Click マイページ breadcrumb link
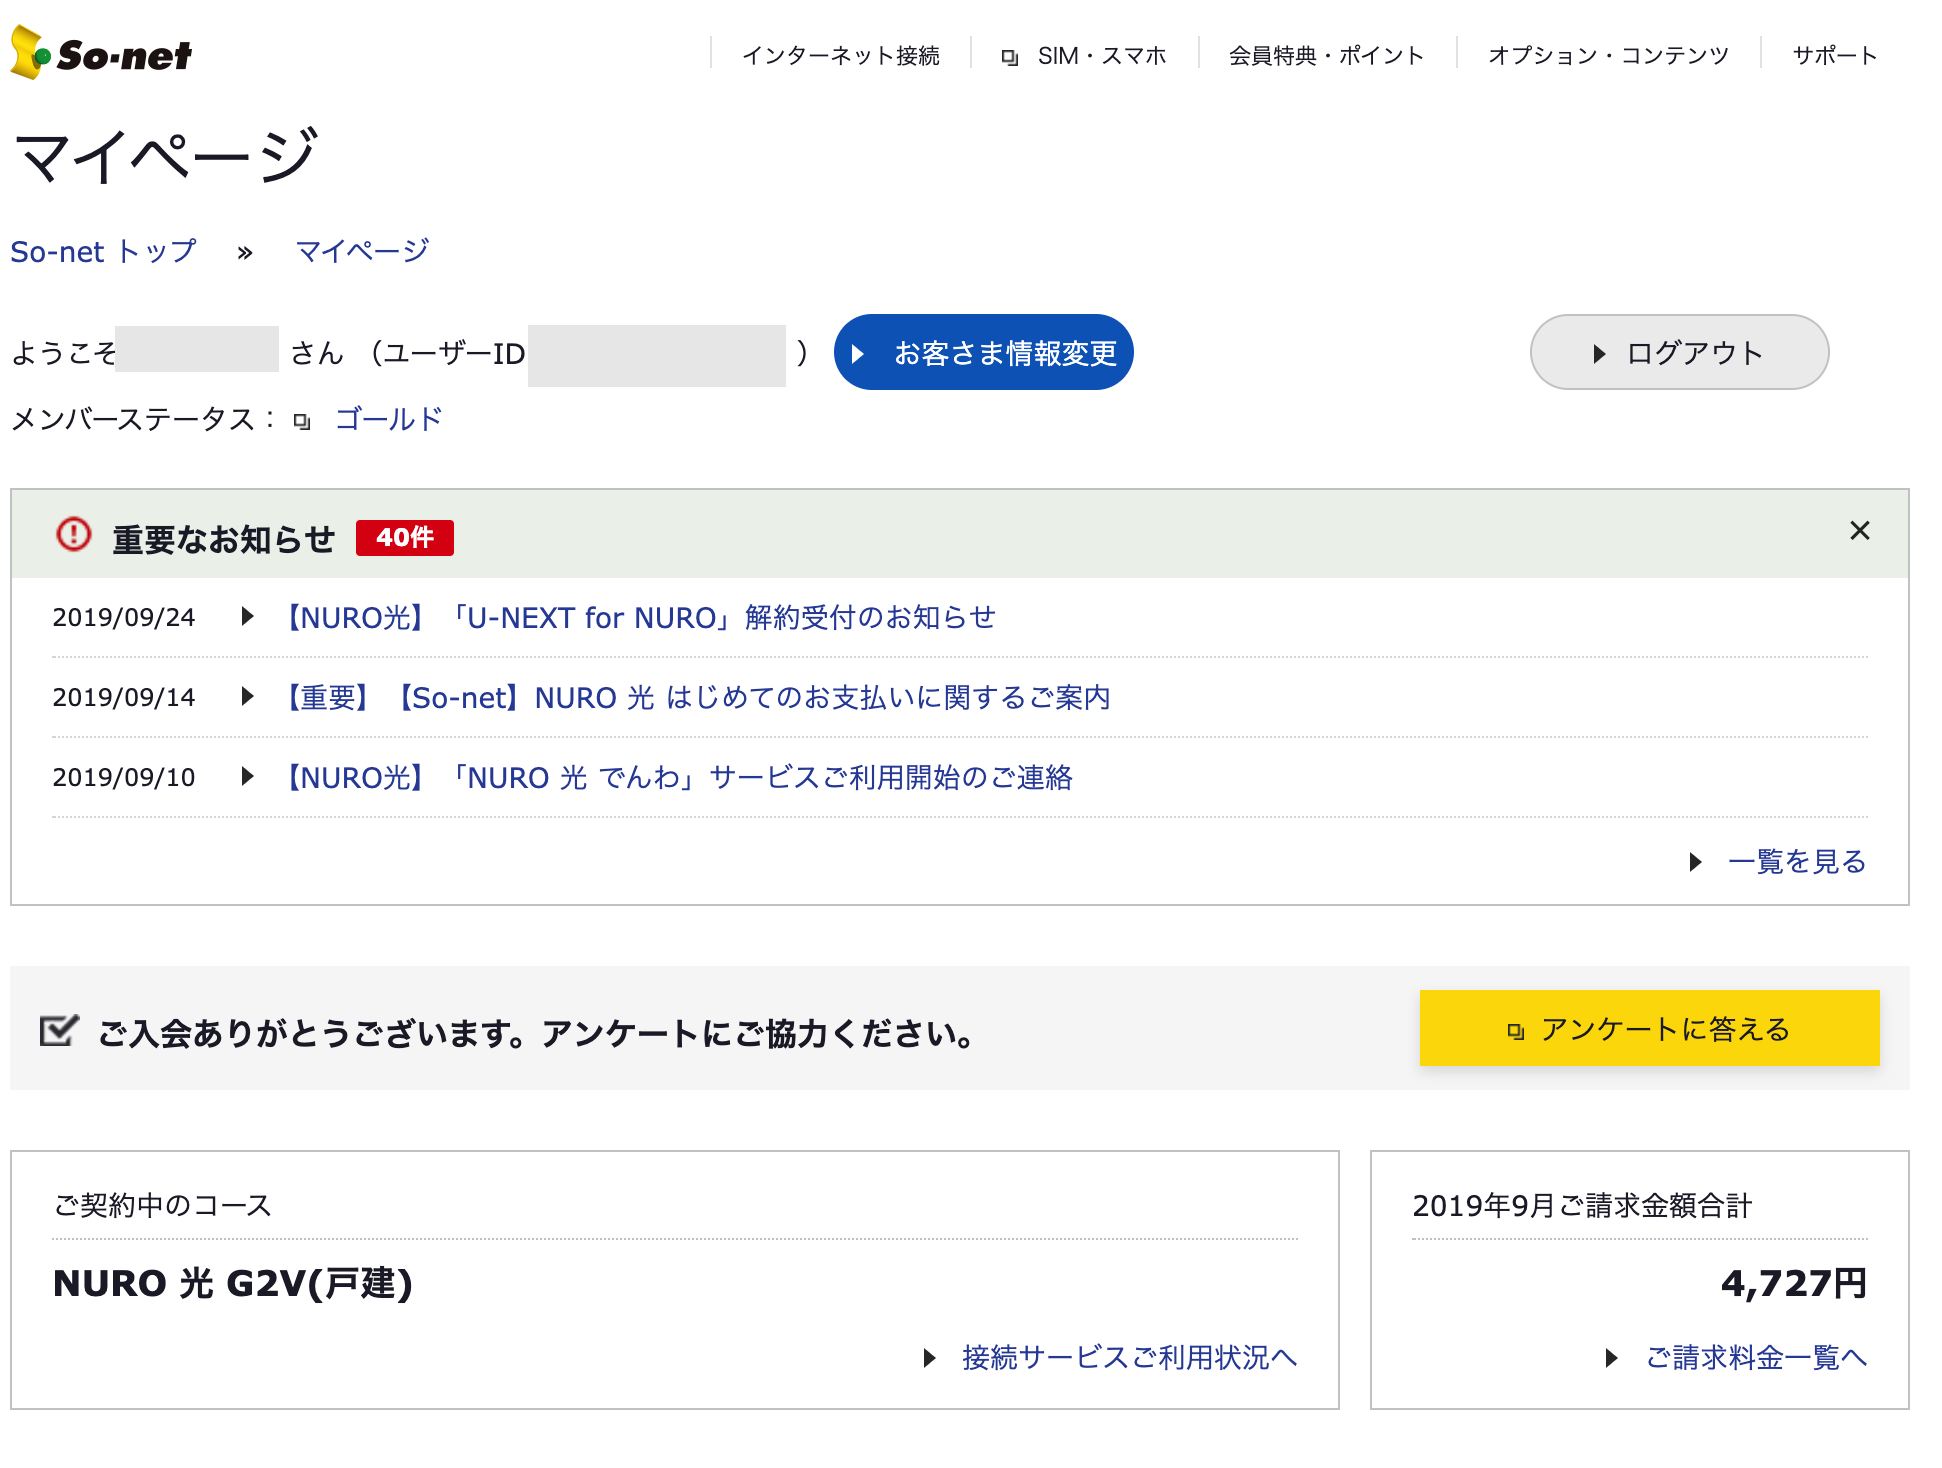Screen dimensions: 1942x1468 [x=362, y=251]
